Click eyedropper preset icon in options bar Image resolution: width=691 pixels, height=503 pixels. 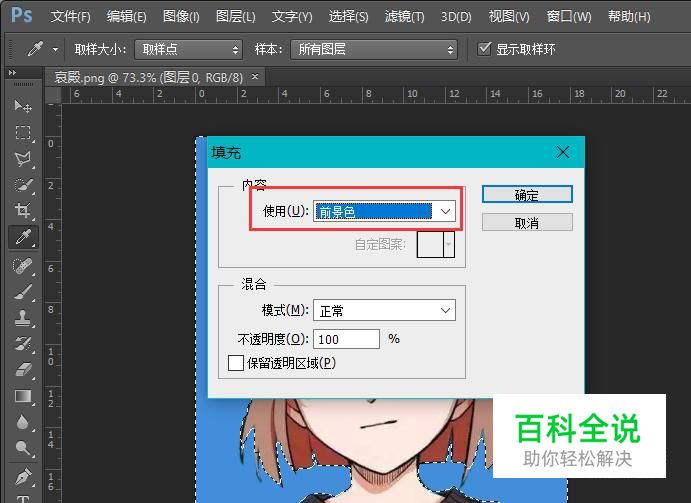tap(35, 49)
